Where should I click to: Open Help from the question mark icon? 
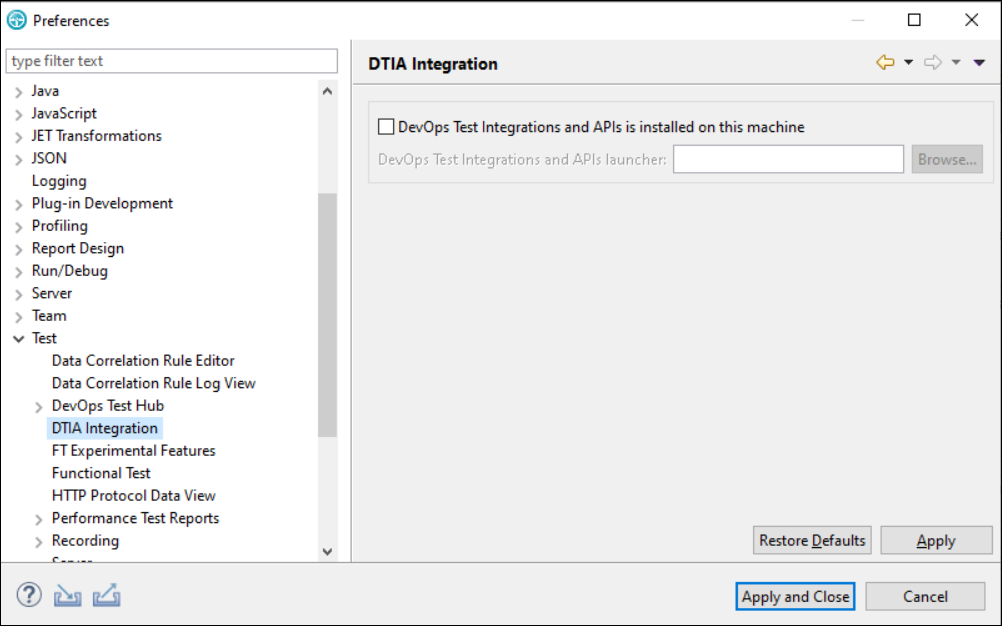[x=28, y=595]
